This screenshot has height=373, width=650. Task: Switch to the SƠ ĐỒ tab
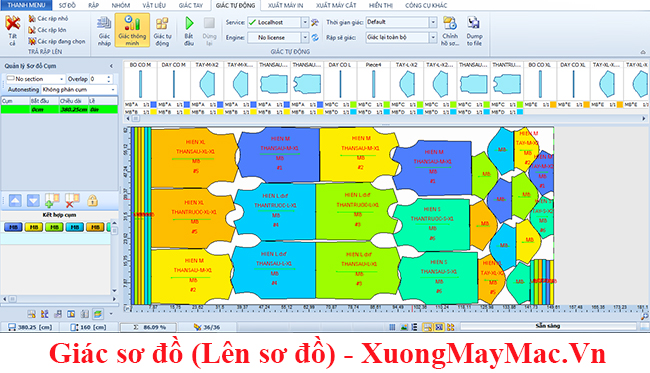click(x=67, y=5)
